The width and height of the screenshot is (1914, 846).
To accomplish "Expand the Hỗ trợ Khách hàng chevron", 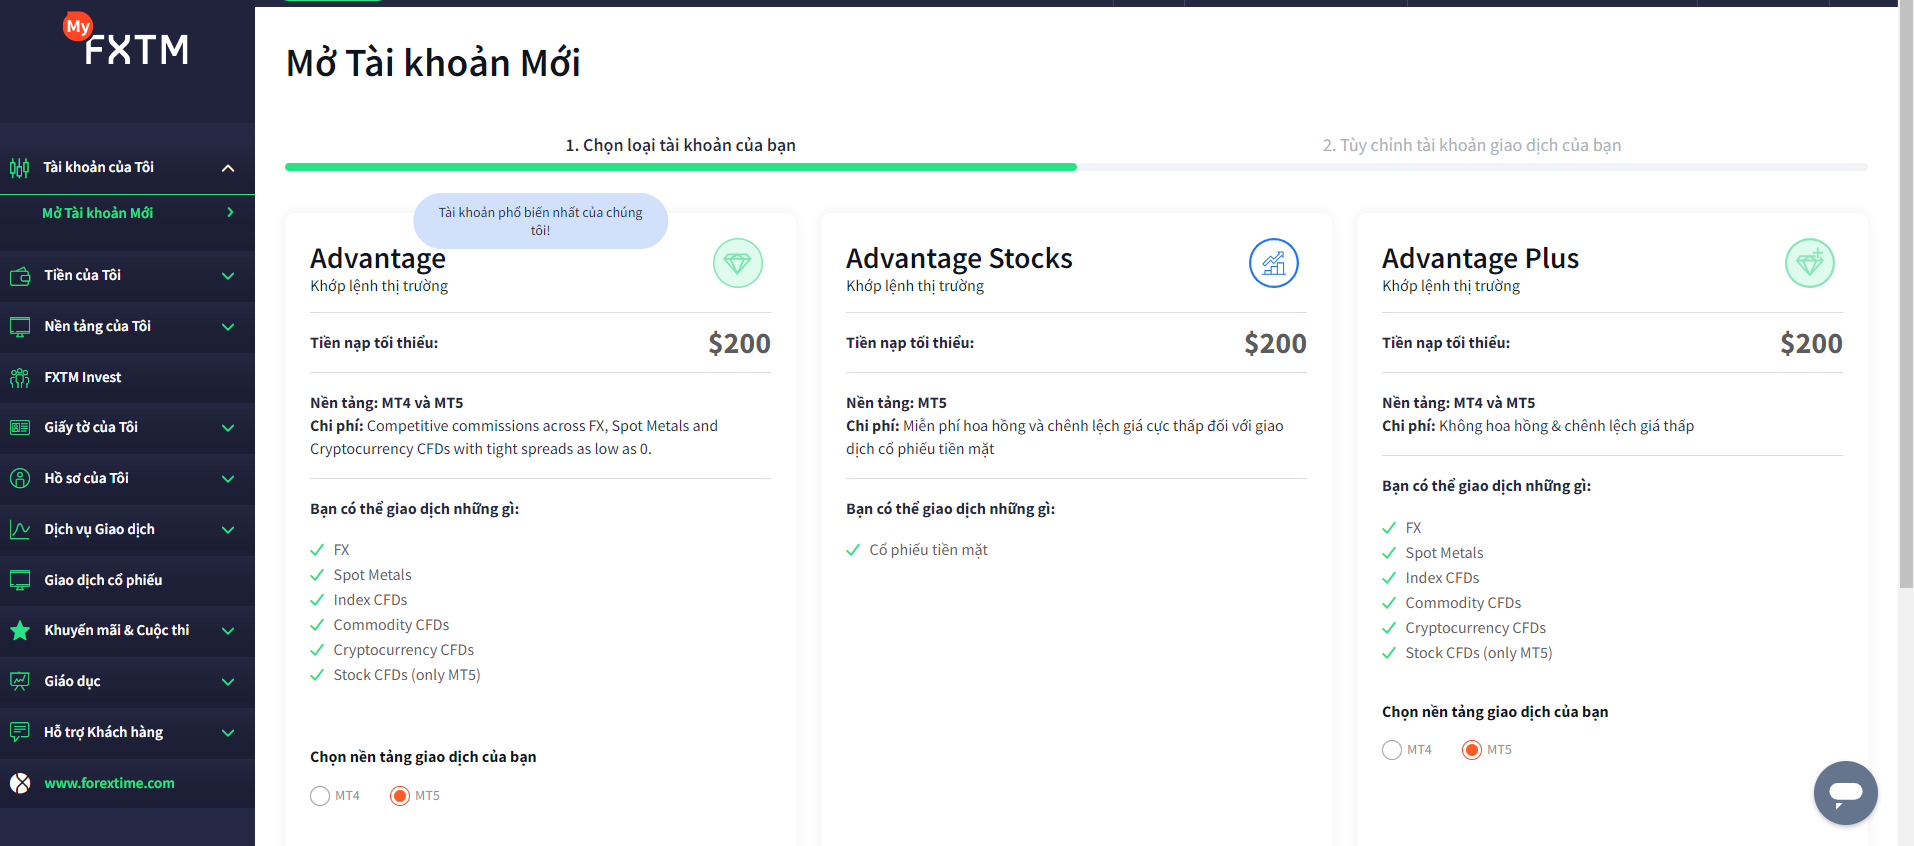I will click(x=228, y=733).
